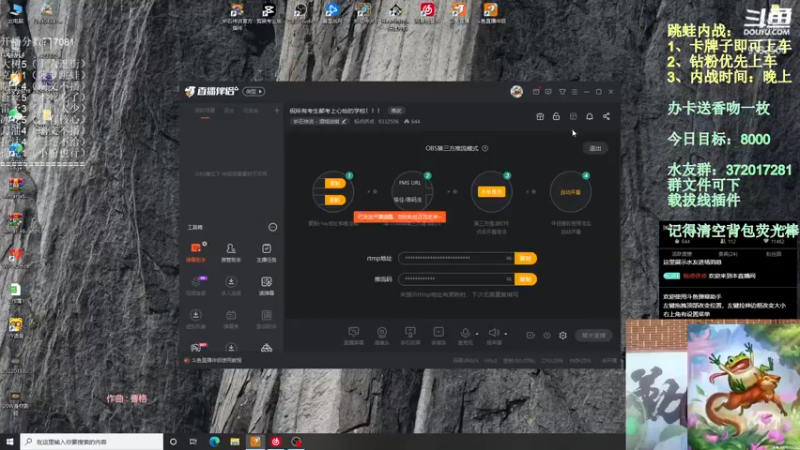This screenshot has height=450, width=800.
Task: Click the pencil edit icon on category tag
Action: pos(344,121)
